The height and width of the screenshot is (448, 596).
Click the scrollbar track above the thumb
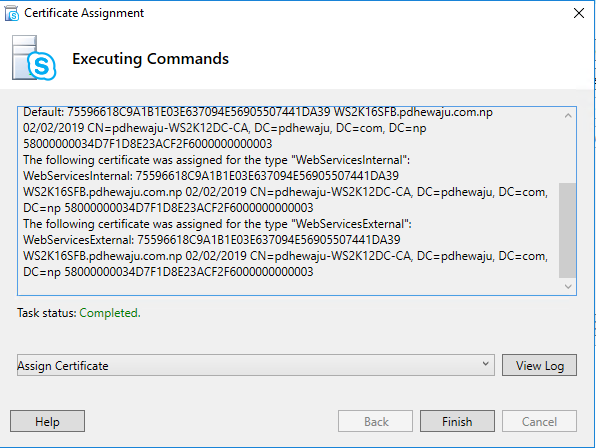click(567, 153)
